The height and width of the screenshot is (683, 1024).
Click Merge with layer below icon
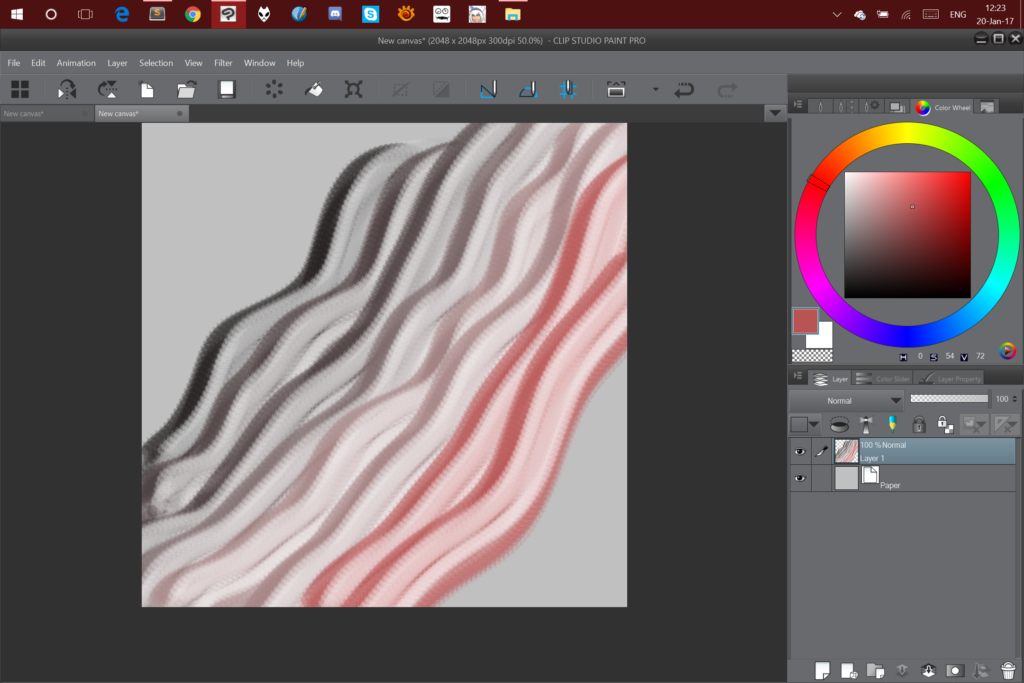(x=928, y=670)
